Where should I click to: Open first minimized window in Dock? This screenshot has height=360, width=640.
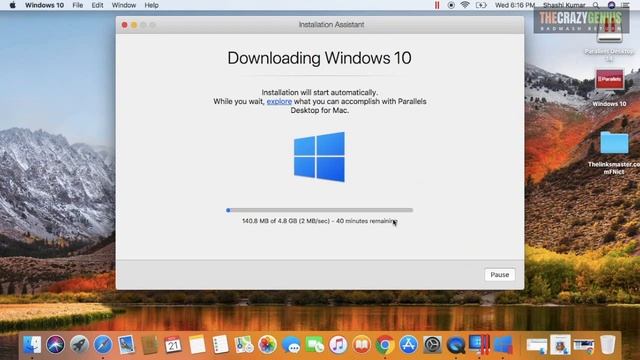coord(536,345)
